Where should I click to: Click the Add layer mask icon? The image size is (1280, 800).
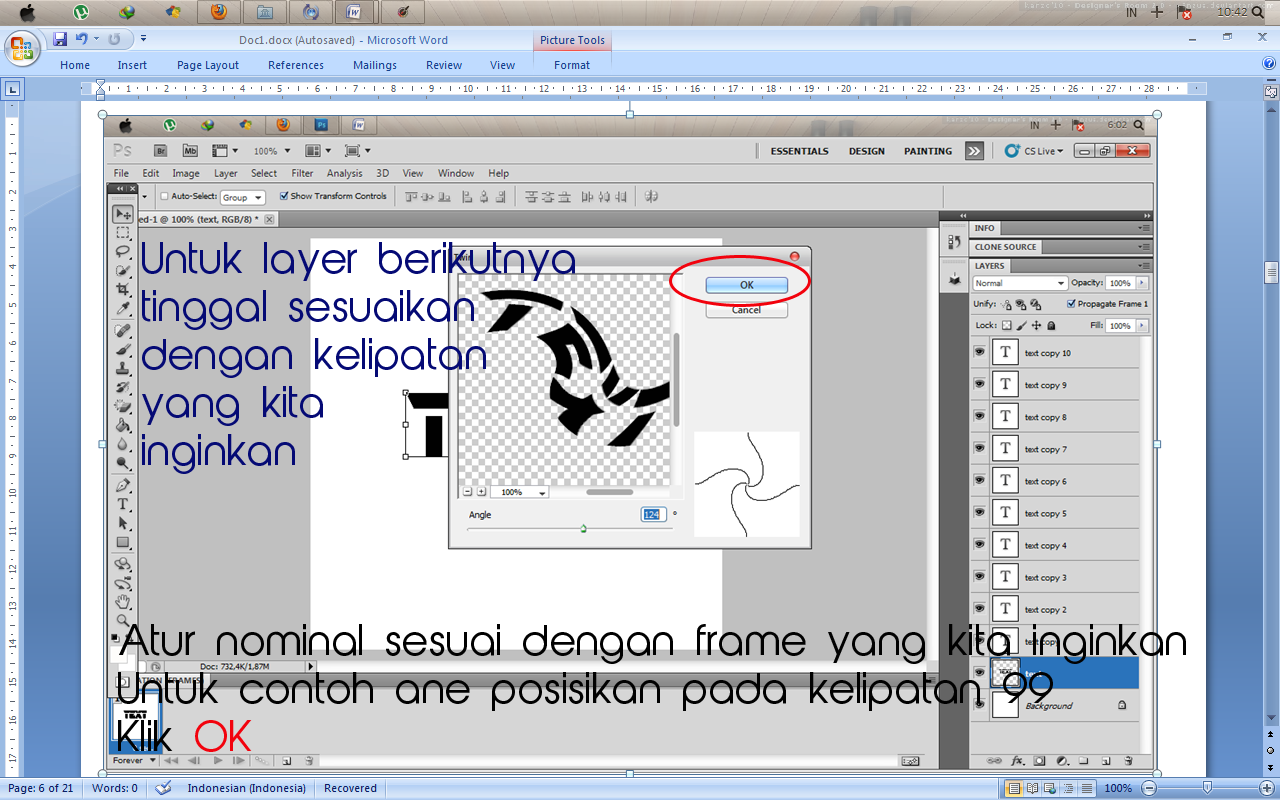tap(1040, 761)
